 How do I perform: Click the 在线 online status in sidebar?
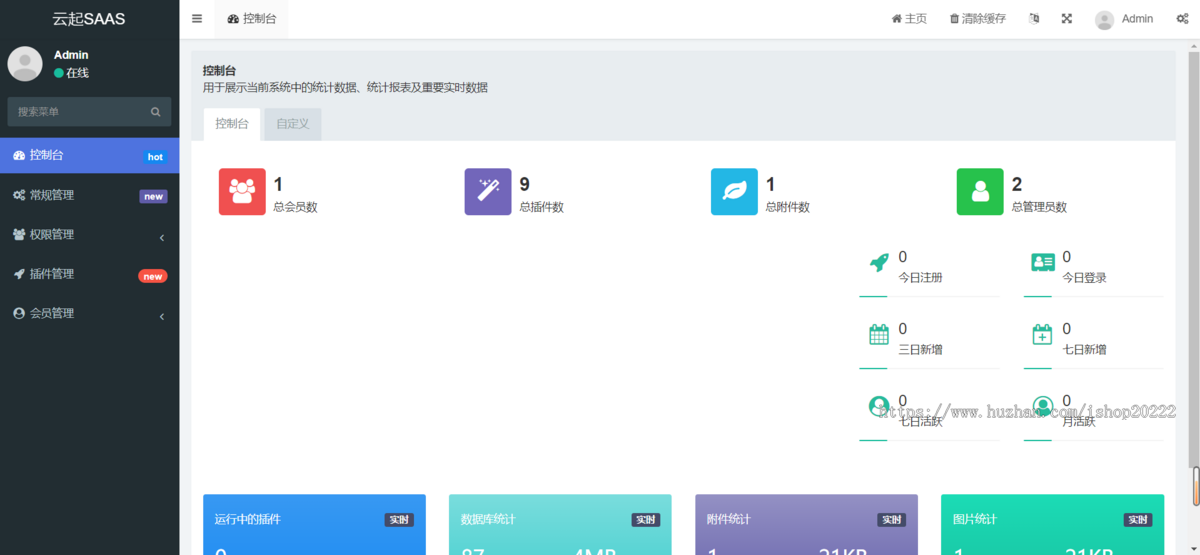[x=71, y=73]
